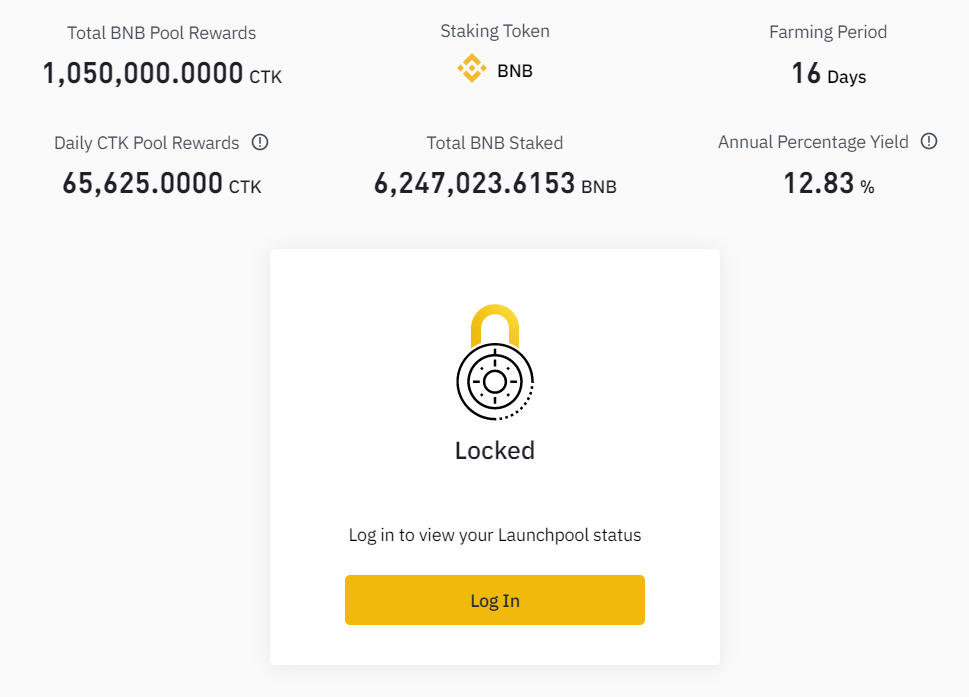Click the "Log in to view your Launchpool status" text

click(x=494, y=535)
